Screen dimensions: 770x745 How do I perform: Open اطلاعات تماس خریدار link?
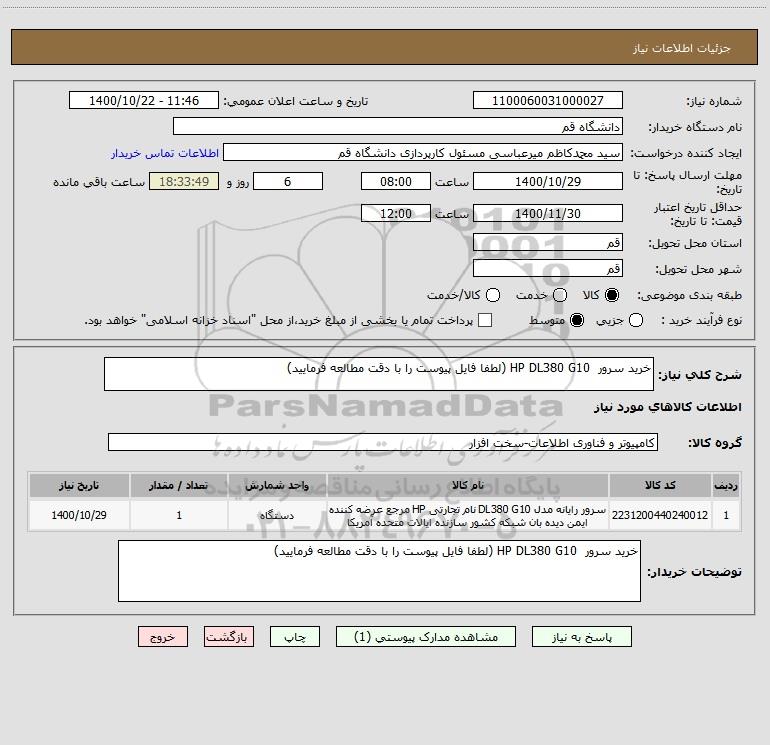click(x=165, y=153)
